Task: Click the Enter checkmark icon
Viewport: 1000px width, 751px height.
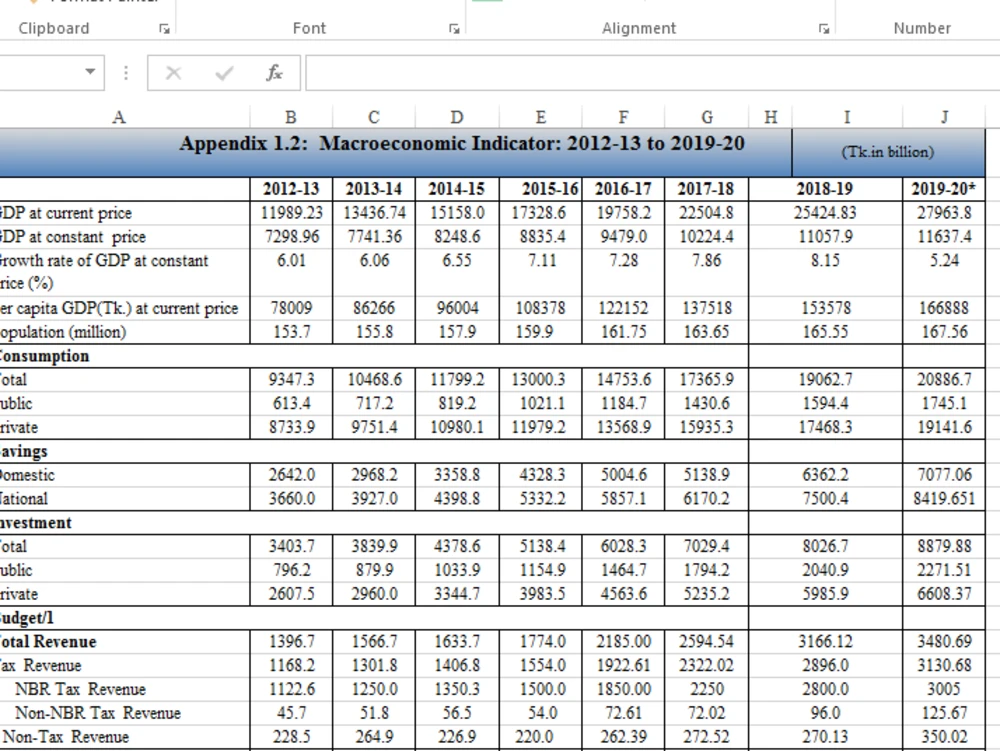Action: [224, 73]
